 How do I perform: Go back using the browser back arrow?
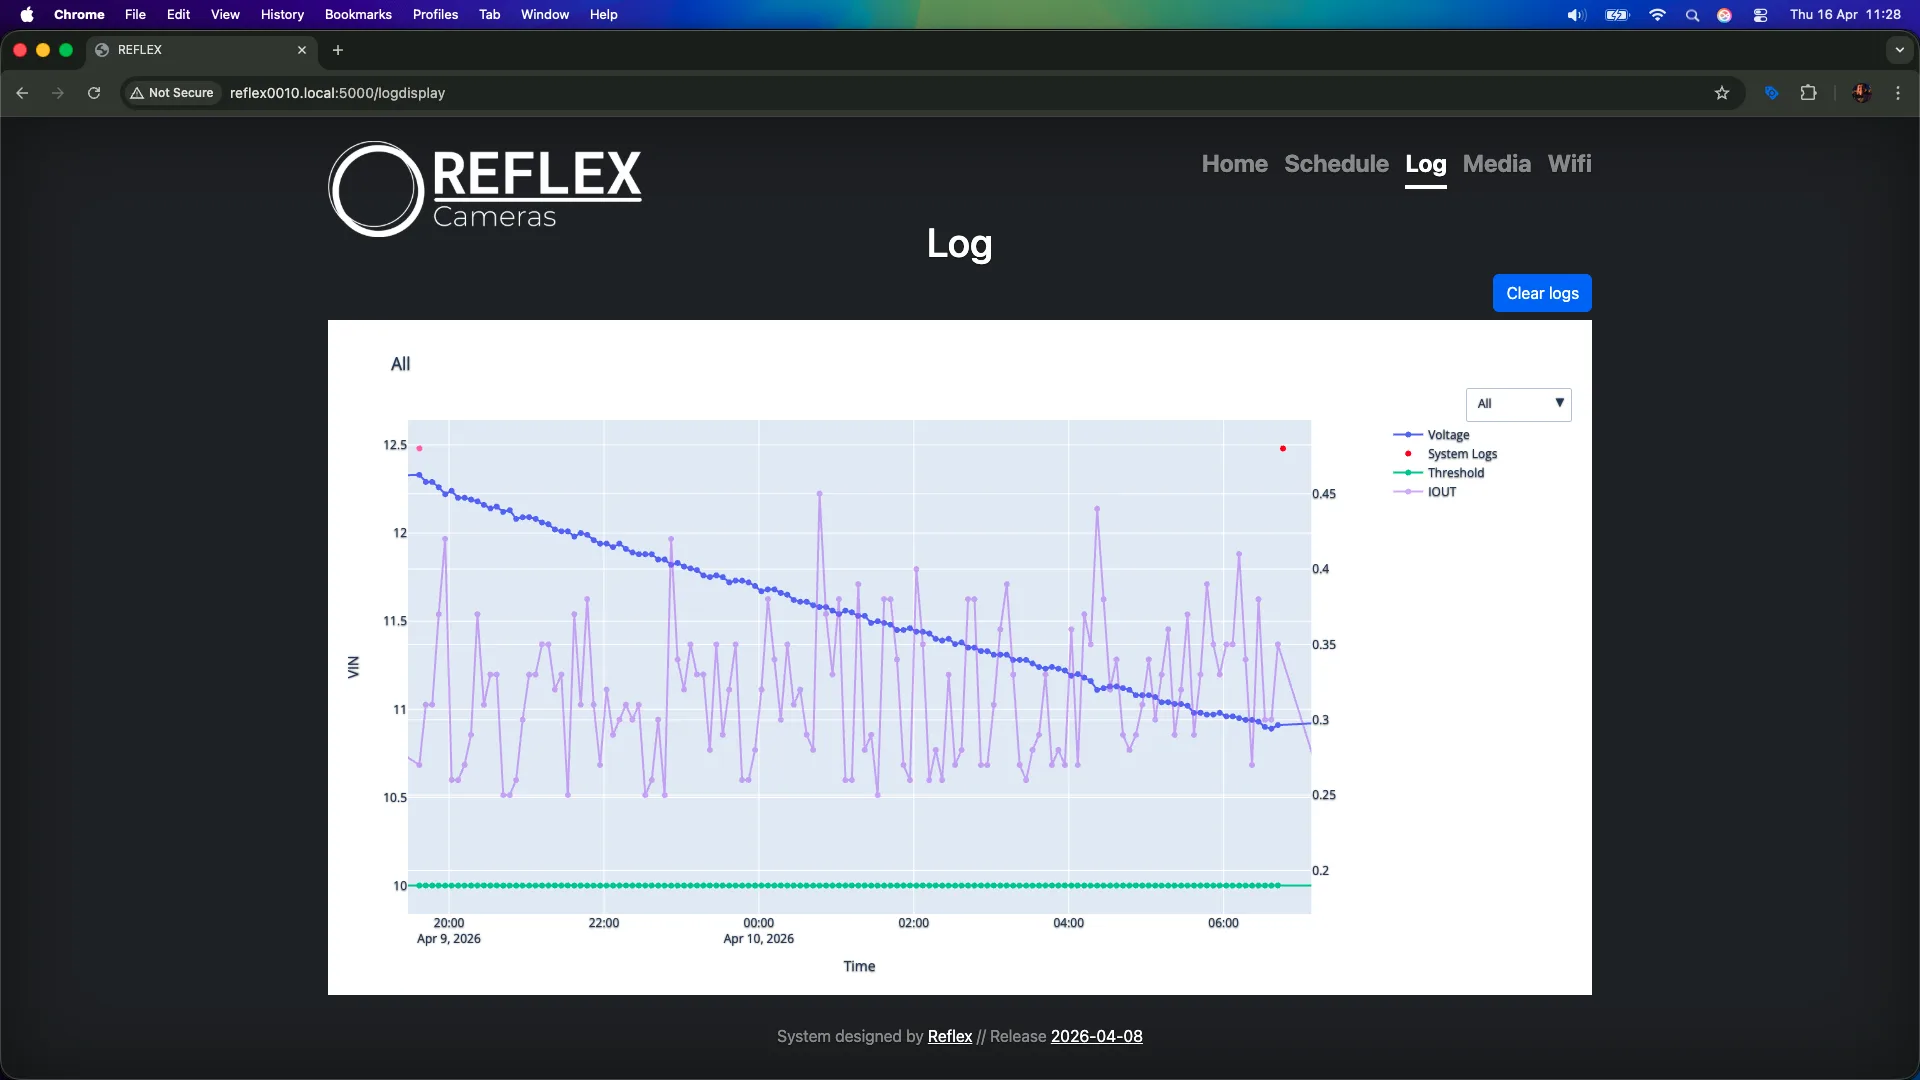[x=22, y=93]
